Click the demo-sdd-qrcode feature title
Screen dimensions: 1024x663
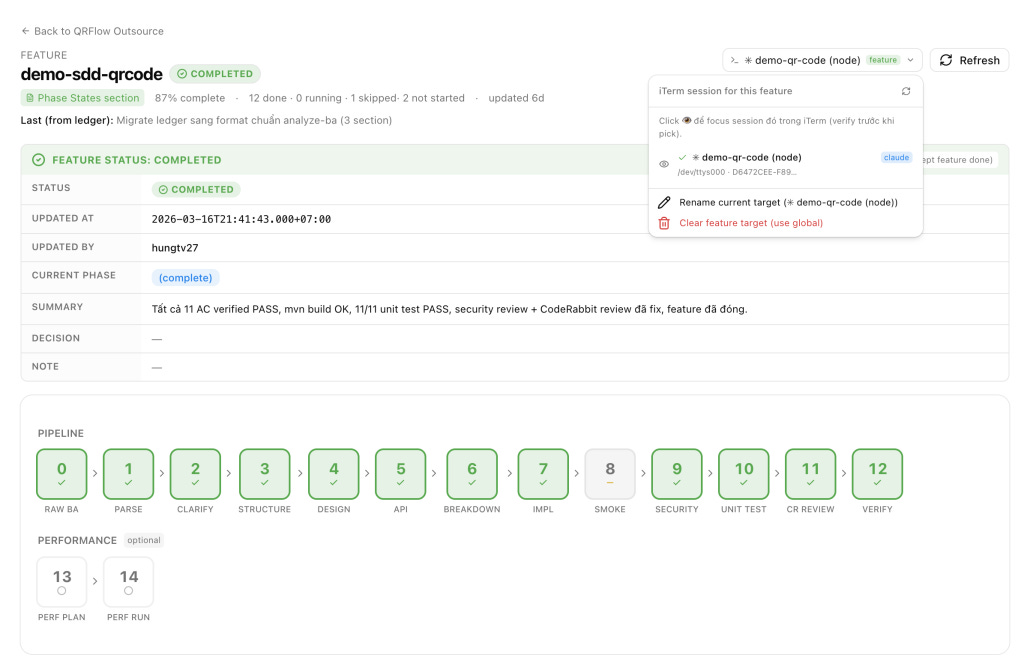pyautogui.click(x=91, y=74)
